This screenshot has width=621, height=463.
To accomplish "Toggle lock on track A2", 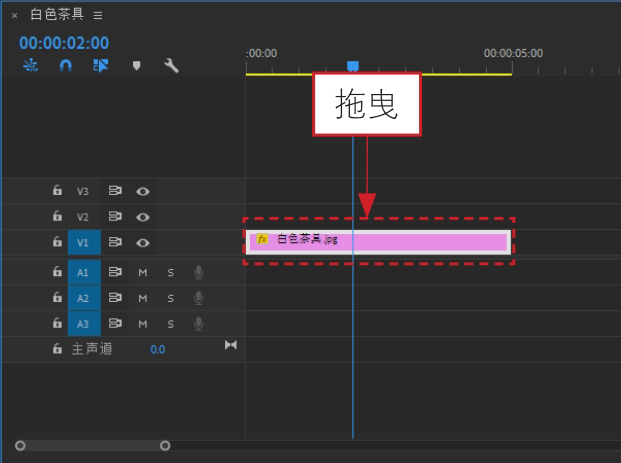I will tap(57, 297).
